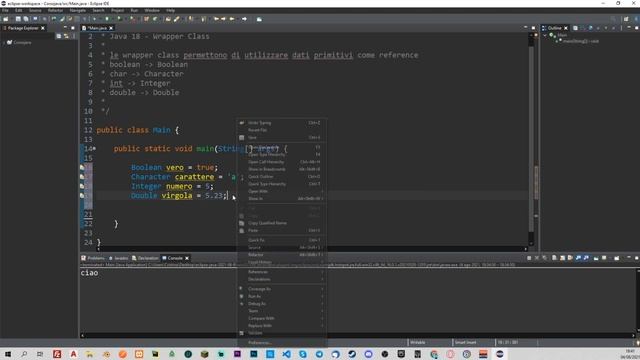Expand the Corsojava project node

coord(4,42)
